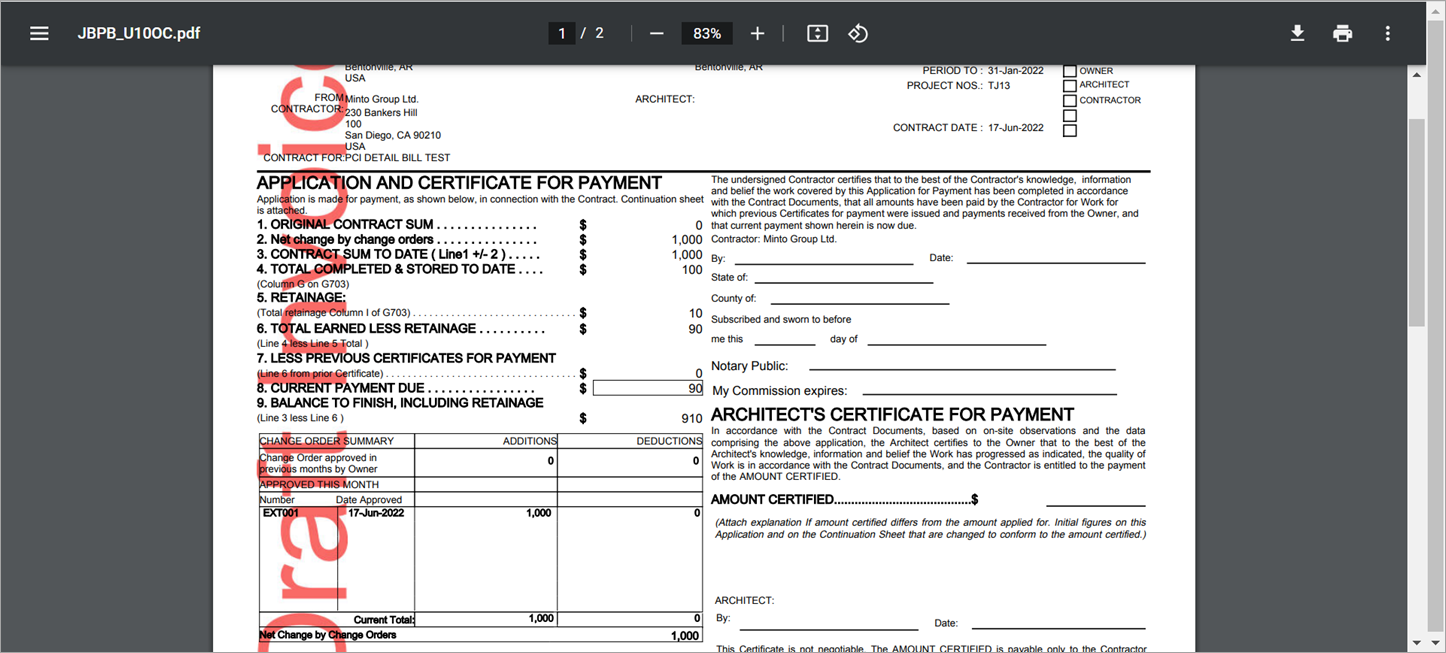Click the My Commission expires label
Viewport: 1446px width, 653px height.
click(779, 391)
